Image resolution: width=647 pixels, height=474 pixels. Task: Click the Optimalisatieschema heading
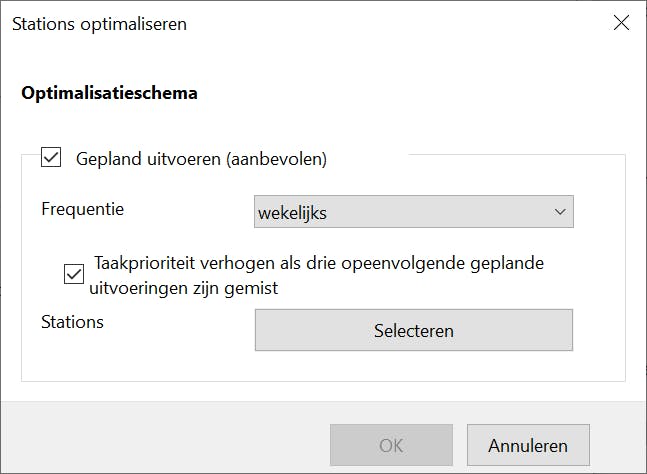point(109,93)
